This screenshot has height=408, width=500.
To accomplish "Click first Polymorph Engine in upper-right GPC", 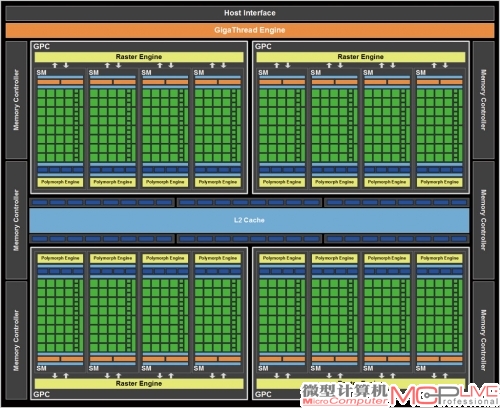I will 282,182.
